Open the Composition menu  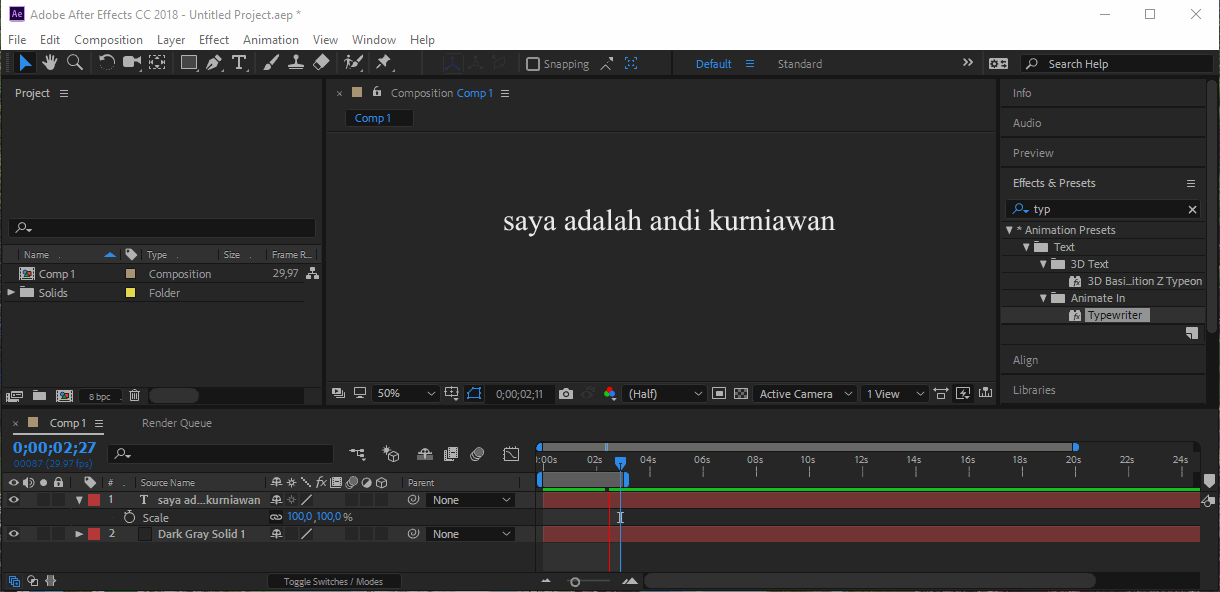108,39
